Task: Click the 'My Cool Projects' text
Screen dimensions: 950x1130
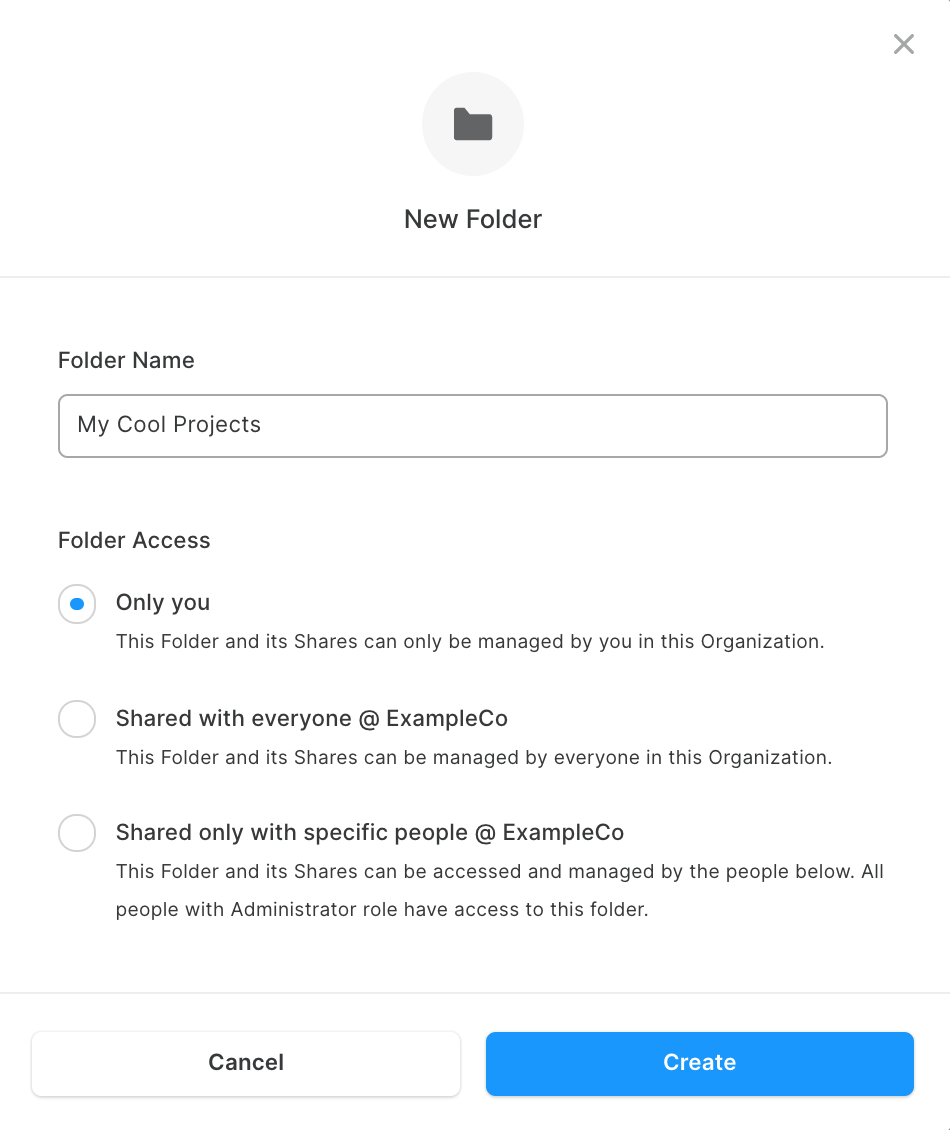Action: point(169,424)
